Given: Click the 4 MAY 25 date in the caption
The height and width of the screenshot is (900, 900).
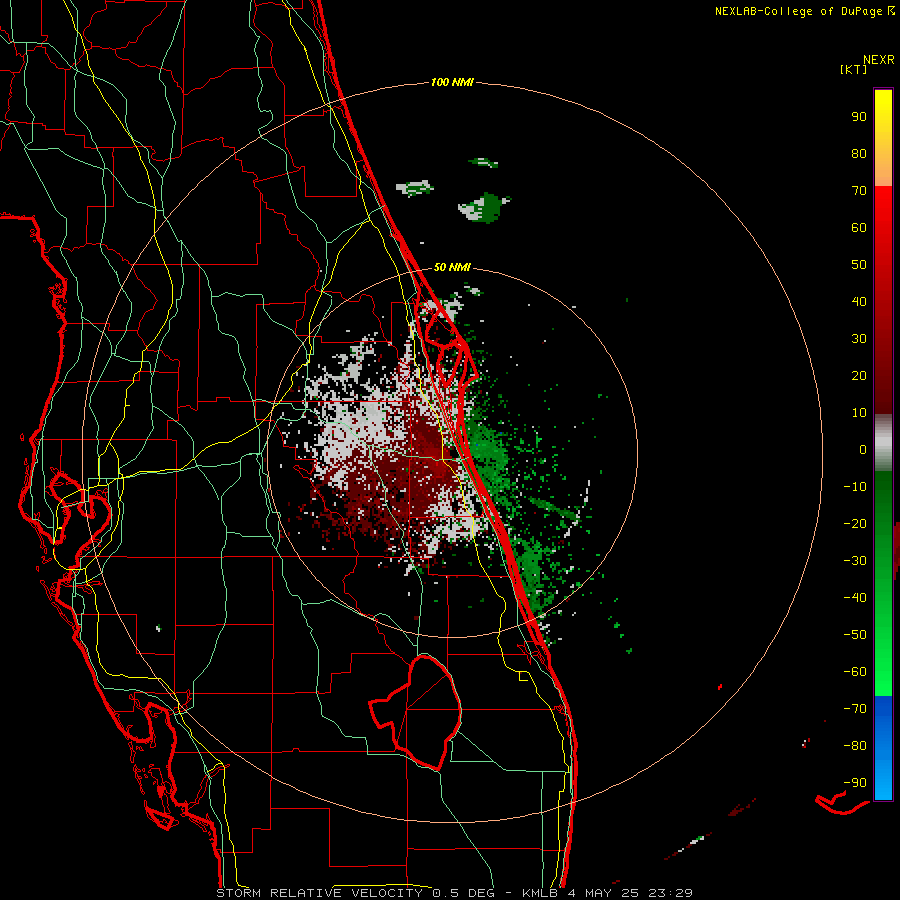Looking at the screenshot, I should click(x=603, y=893).
